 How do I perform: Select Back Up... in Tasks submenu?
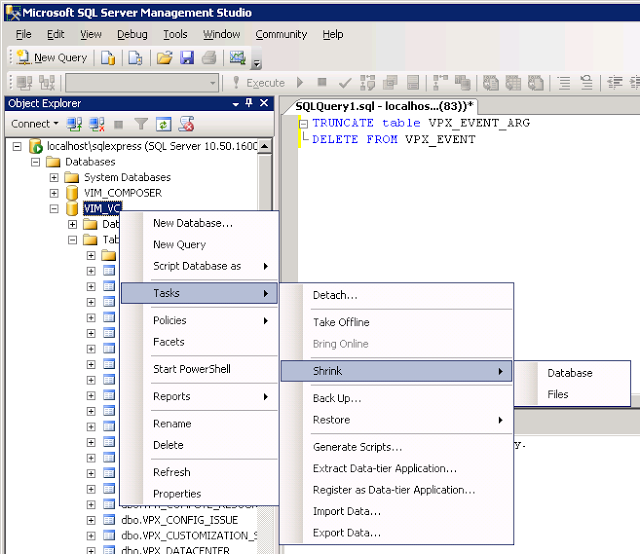coord(337,399)
